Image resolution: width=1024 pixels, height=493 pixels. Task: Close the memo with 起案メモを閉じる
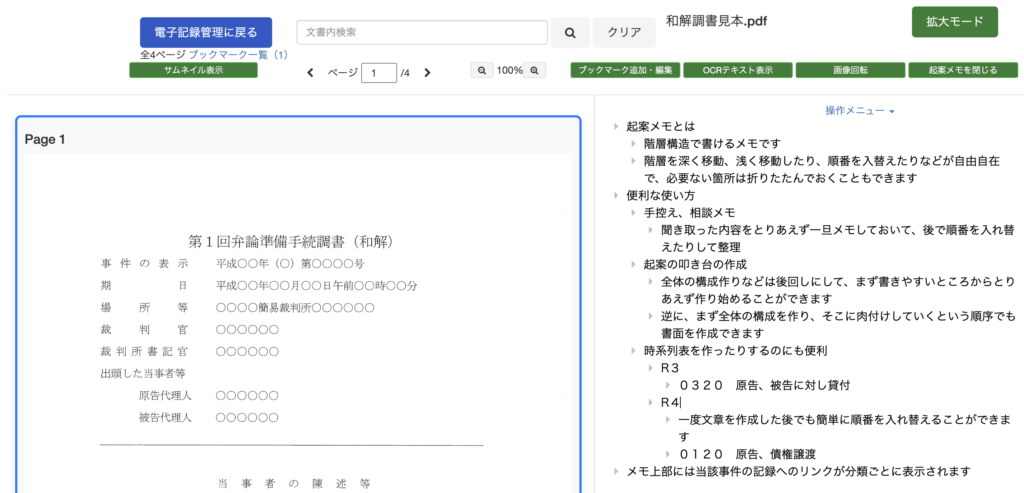point(962,71)
